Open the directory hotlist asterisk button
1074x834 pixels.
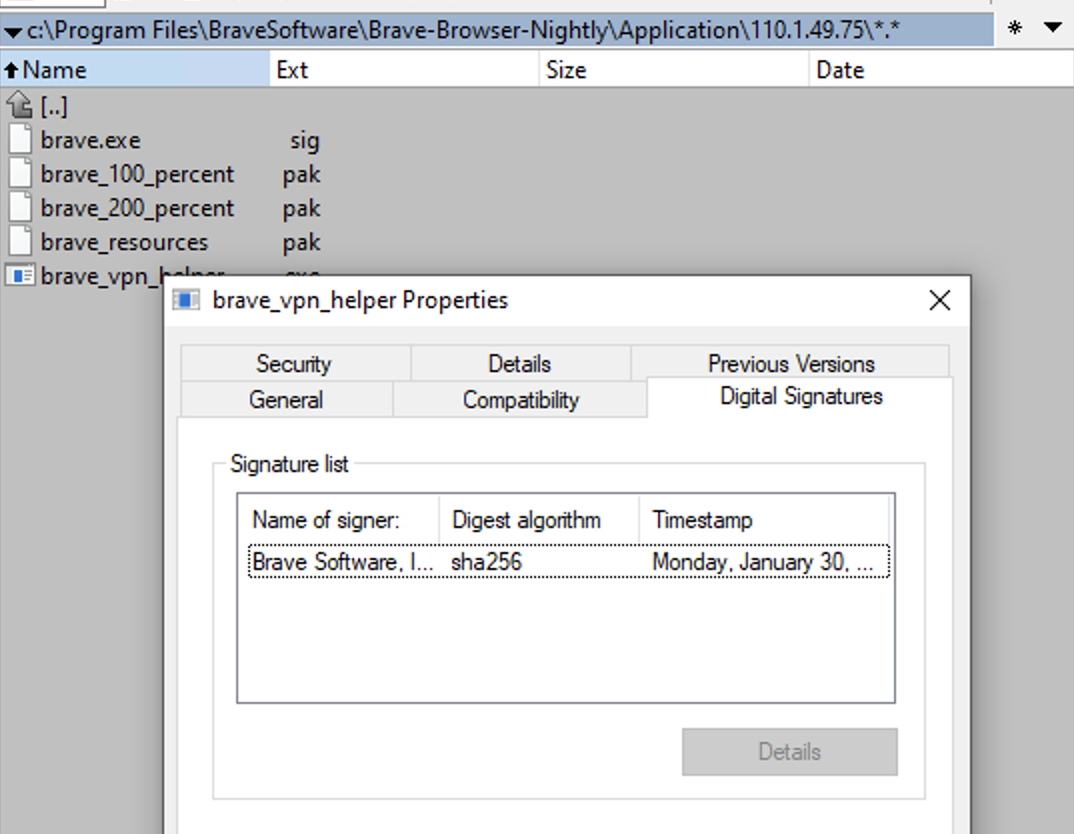1014,29
